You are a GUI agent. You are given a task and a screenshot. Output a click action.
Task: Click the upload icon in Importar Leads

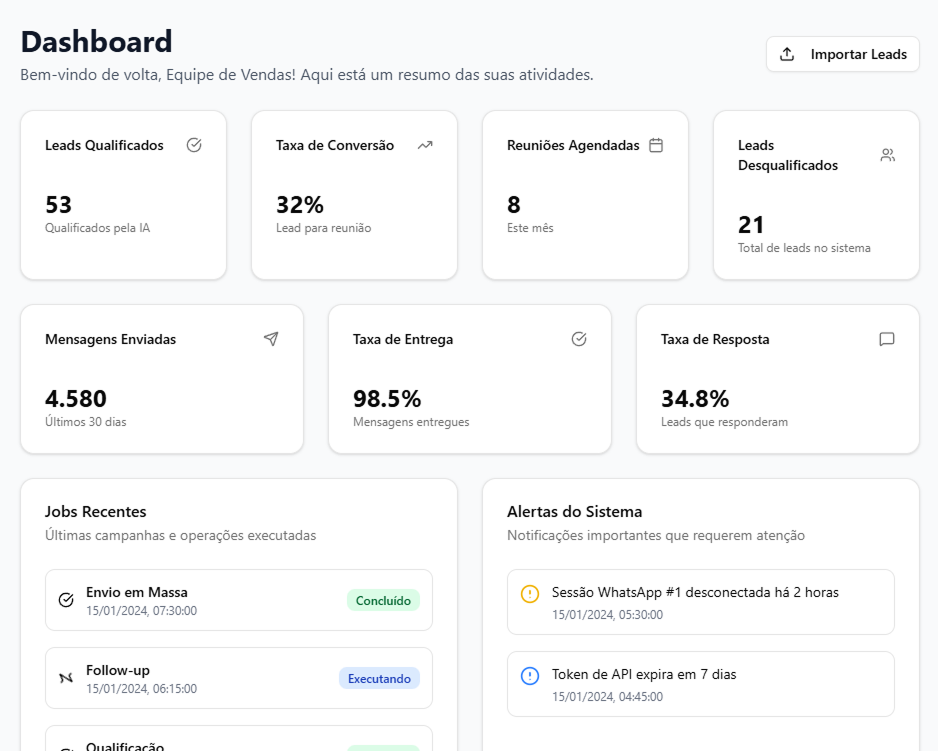point(787,54)
